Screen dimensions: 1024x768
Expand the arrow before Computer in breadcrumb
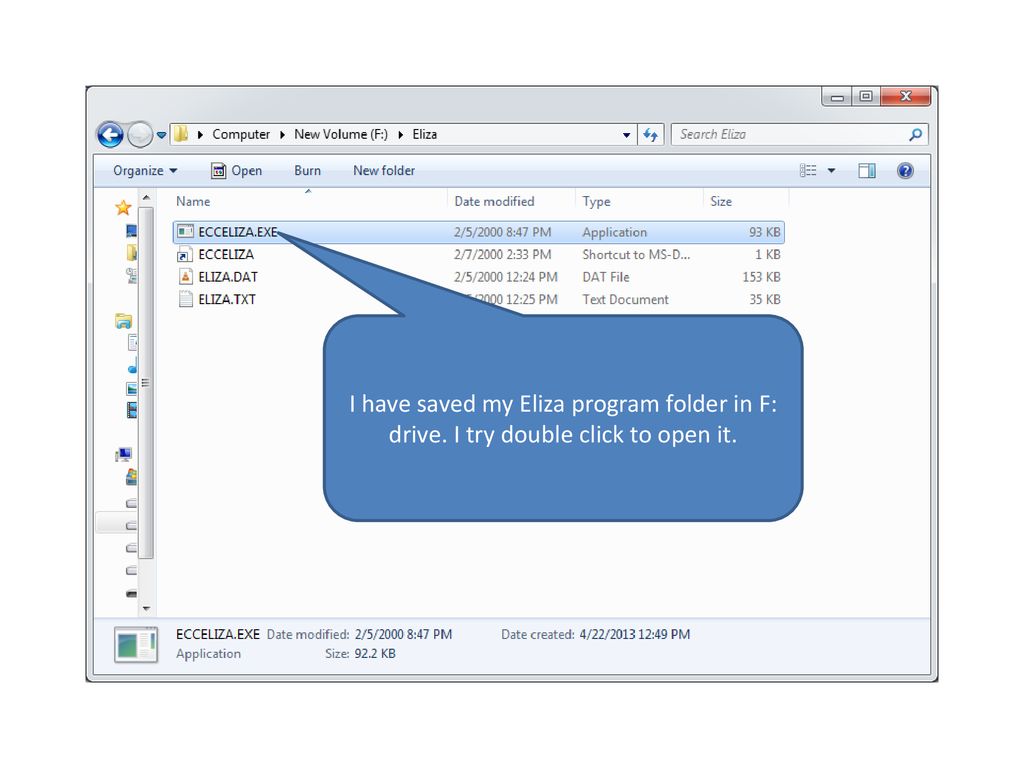(200, 135)
